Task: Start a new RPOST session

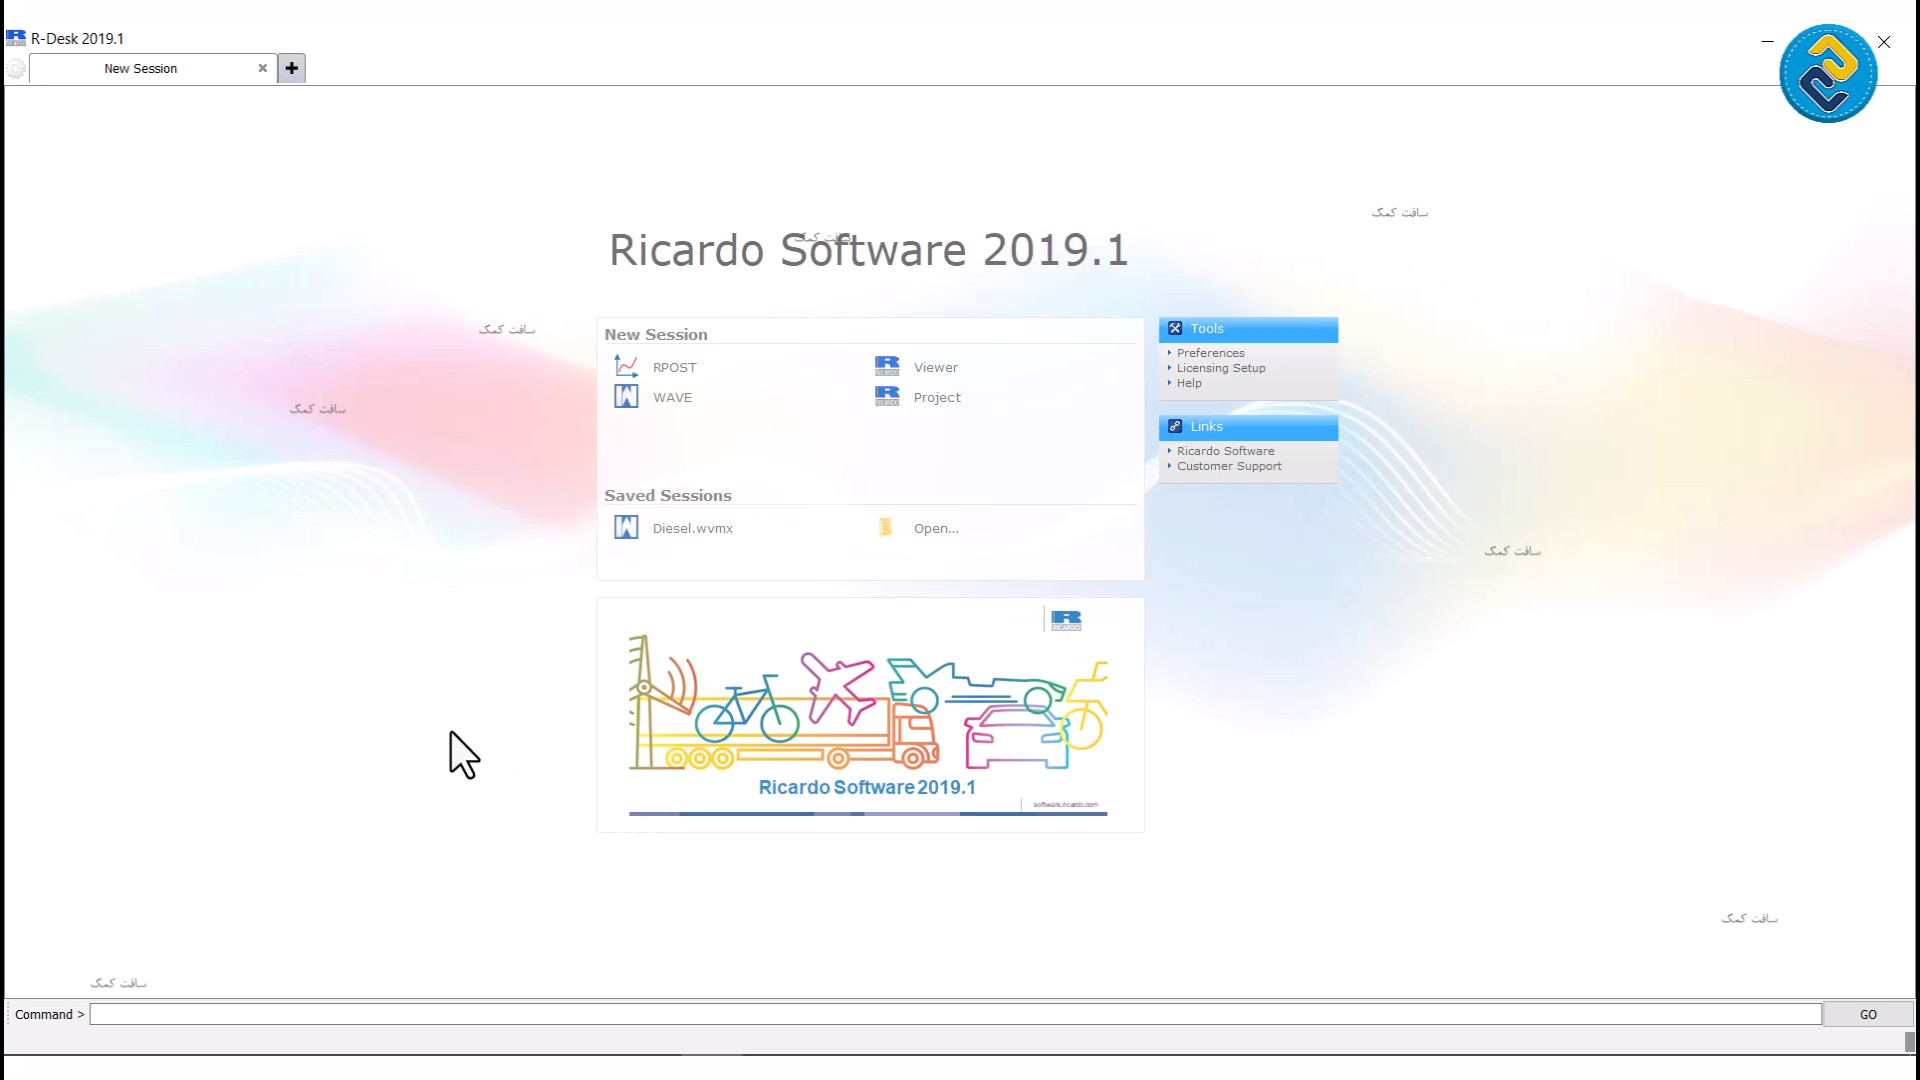Action: [674, 367]
